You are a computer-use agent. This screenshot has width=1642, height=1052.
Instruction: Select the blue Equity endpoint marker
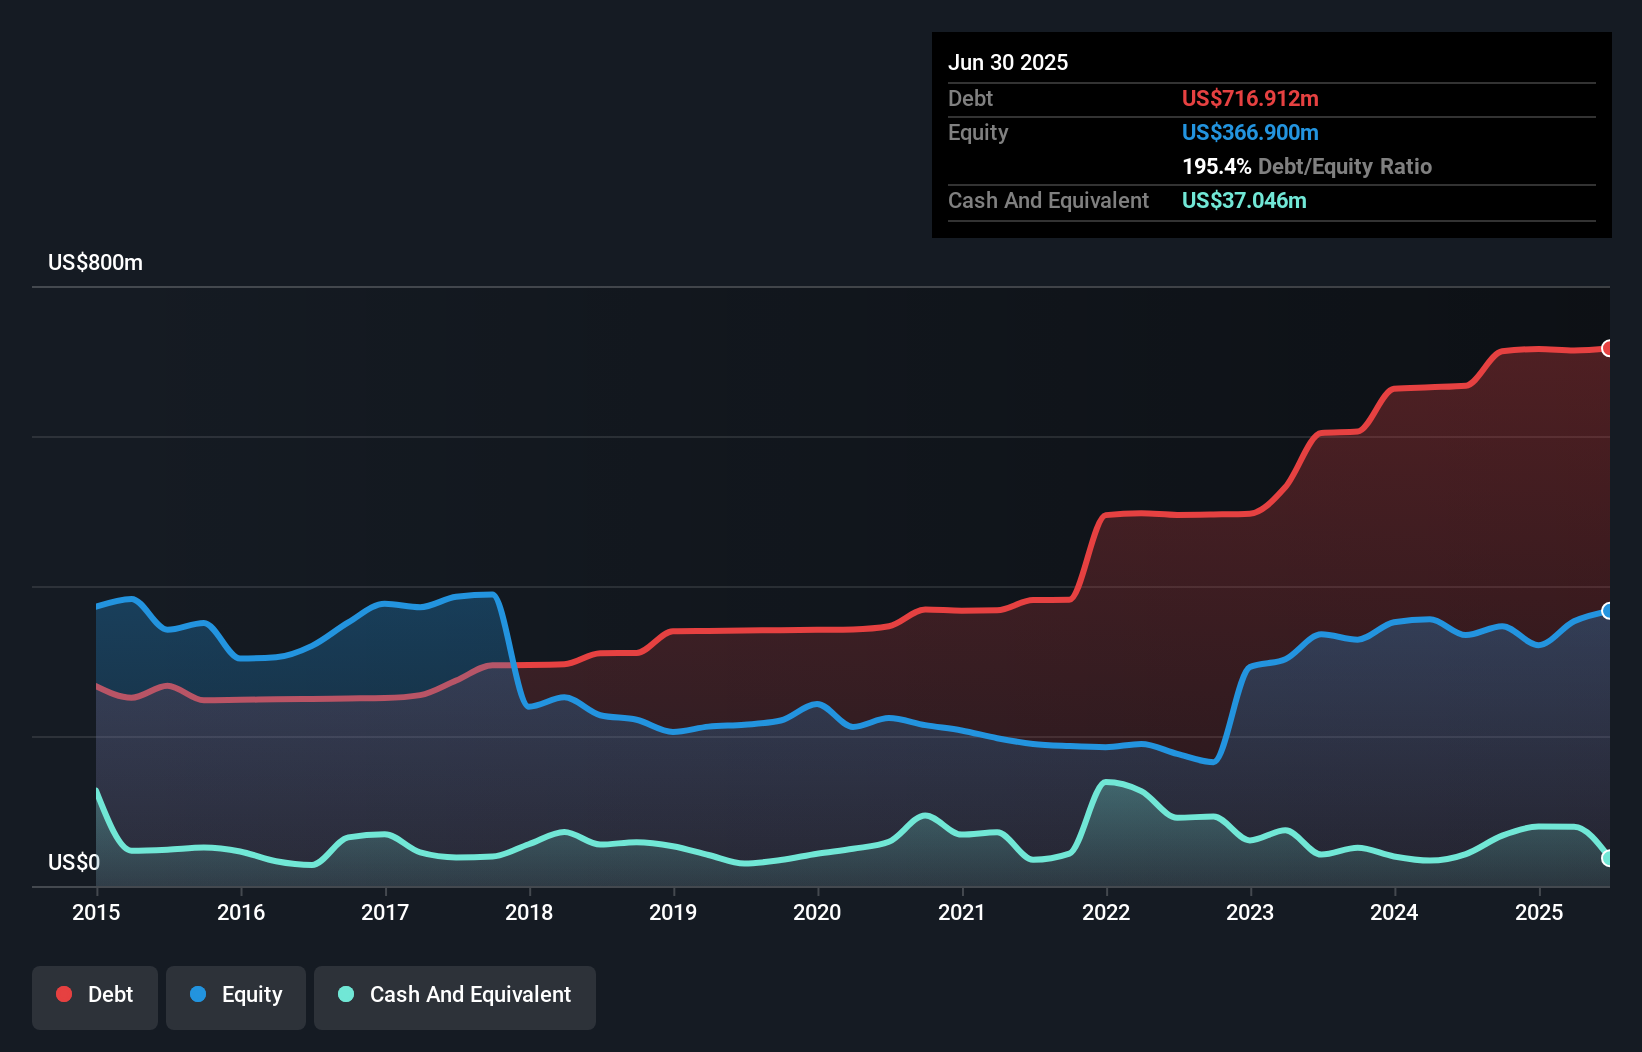tap(1607, 611)
